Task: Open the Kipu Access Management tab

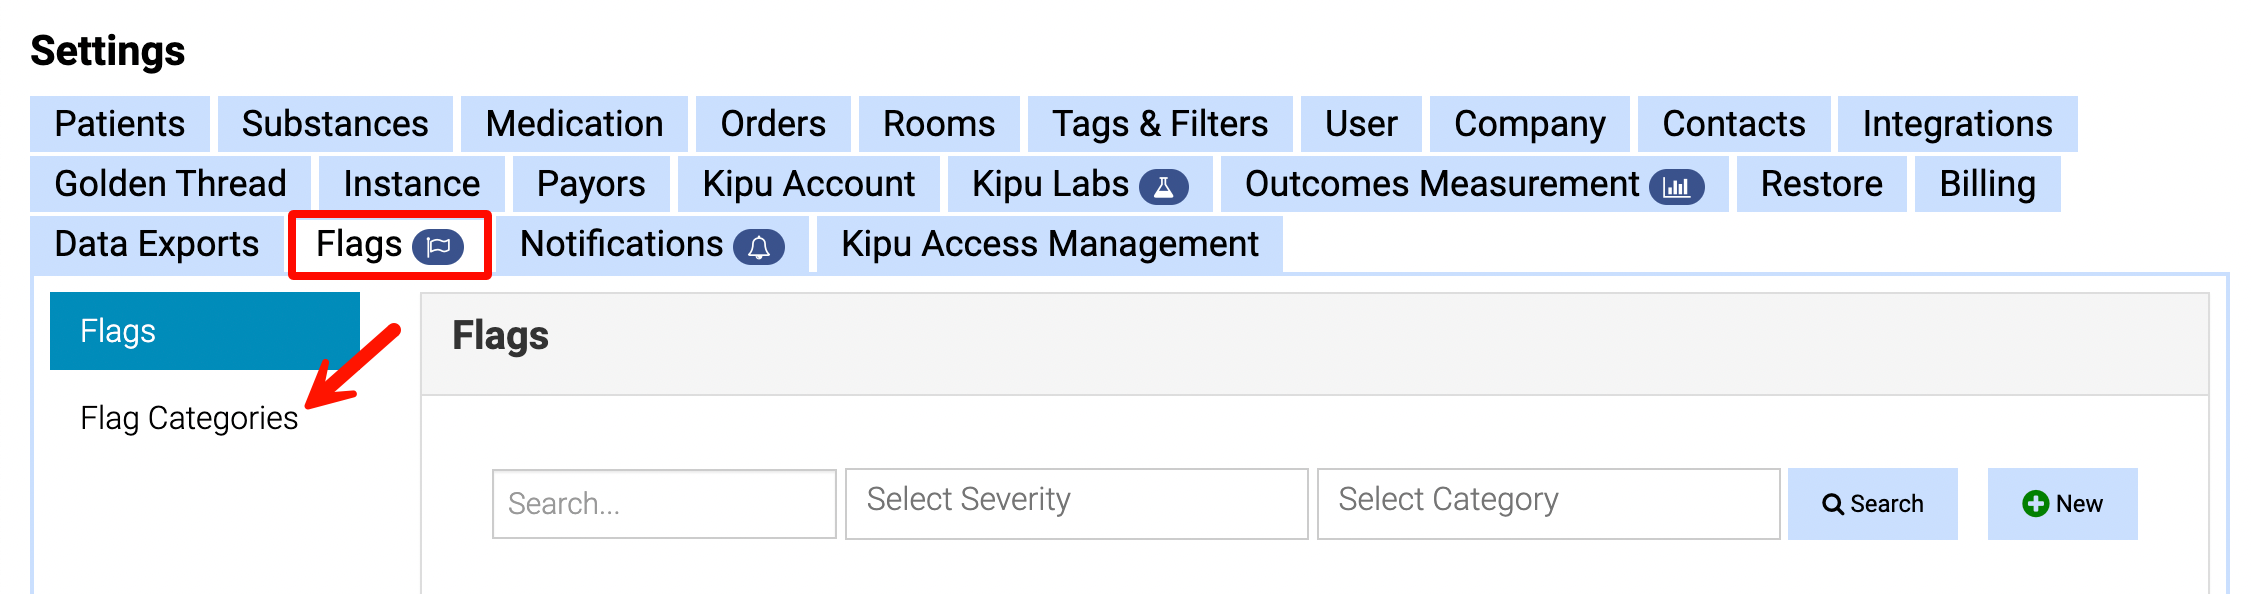Action: pos(1048,244)
